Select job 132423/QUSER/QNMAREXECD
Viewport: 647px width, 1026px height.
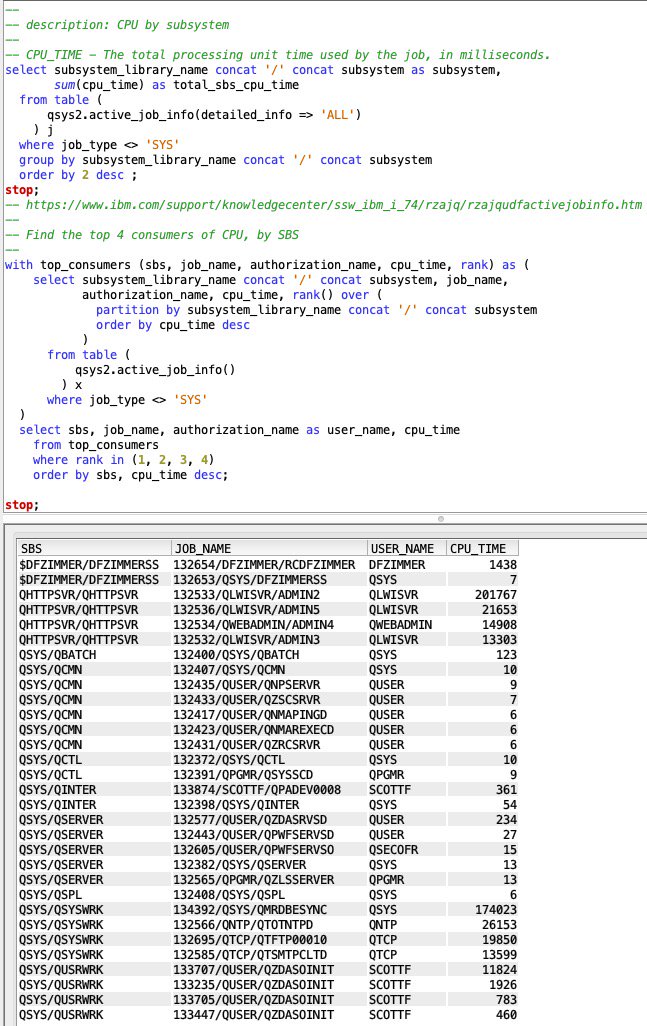pyautogui.click(x=253, y=730)
